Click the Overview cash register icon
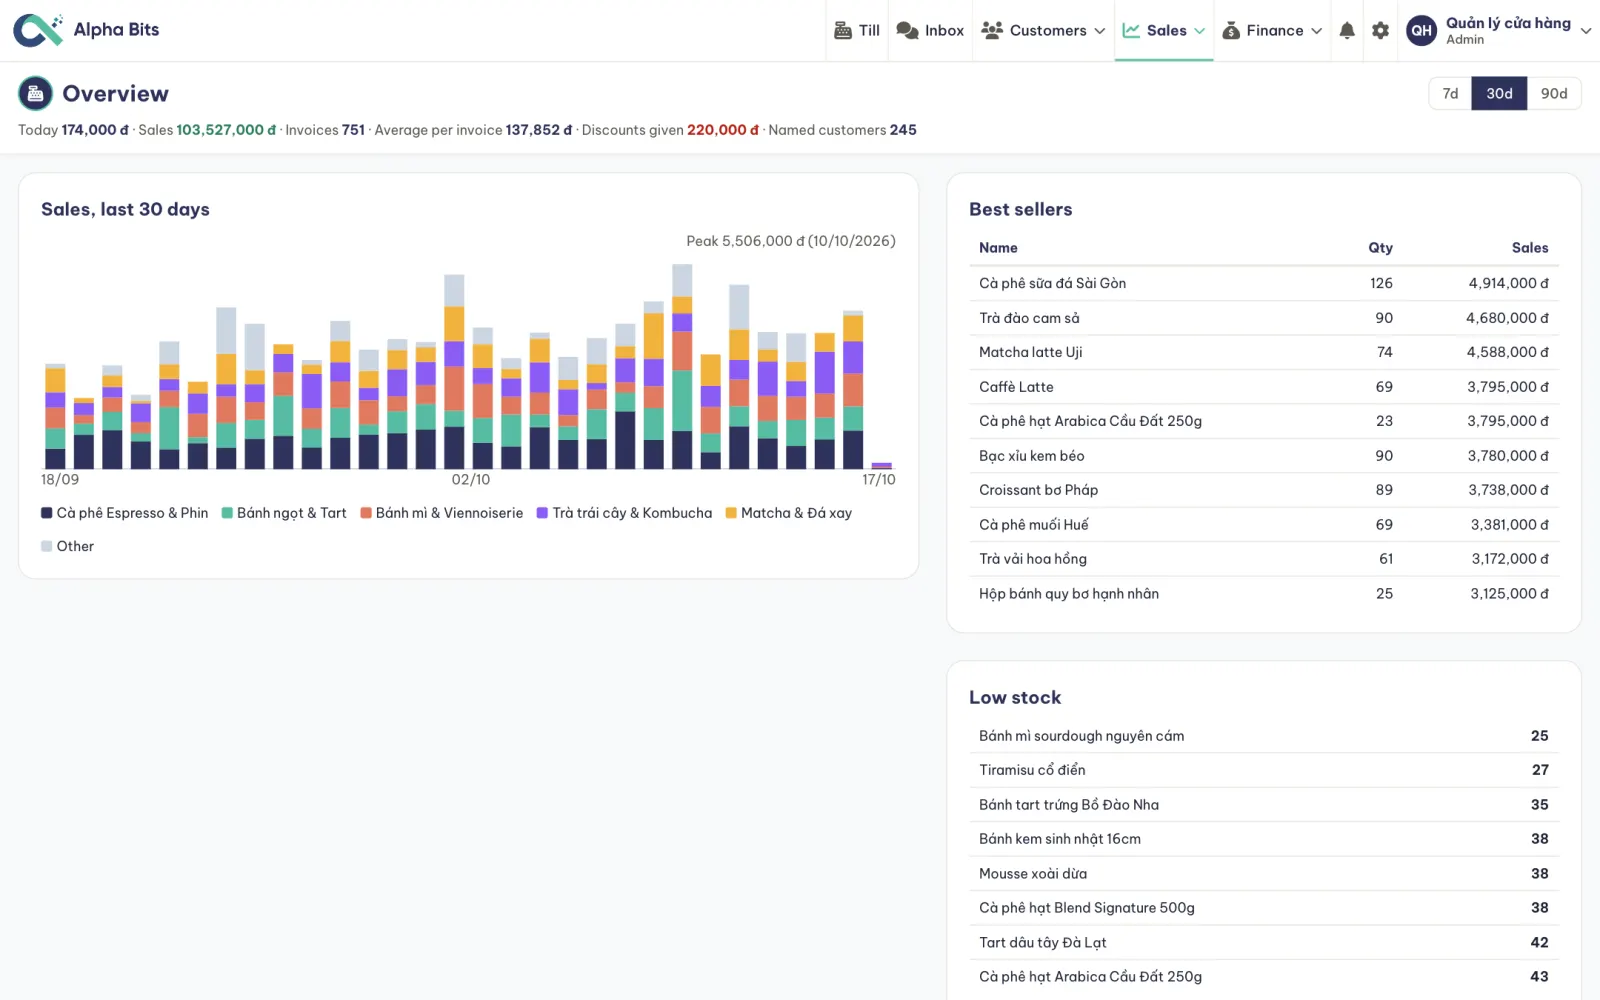The image size is (1600, 1000). (35, 94)
